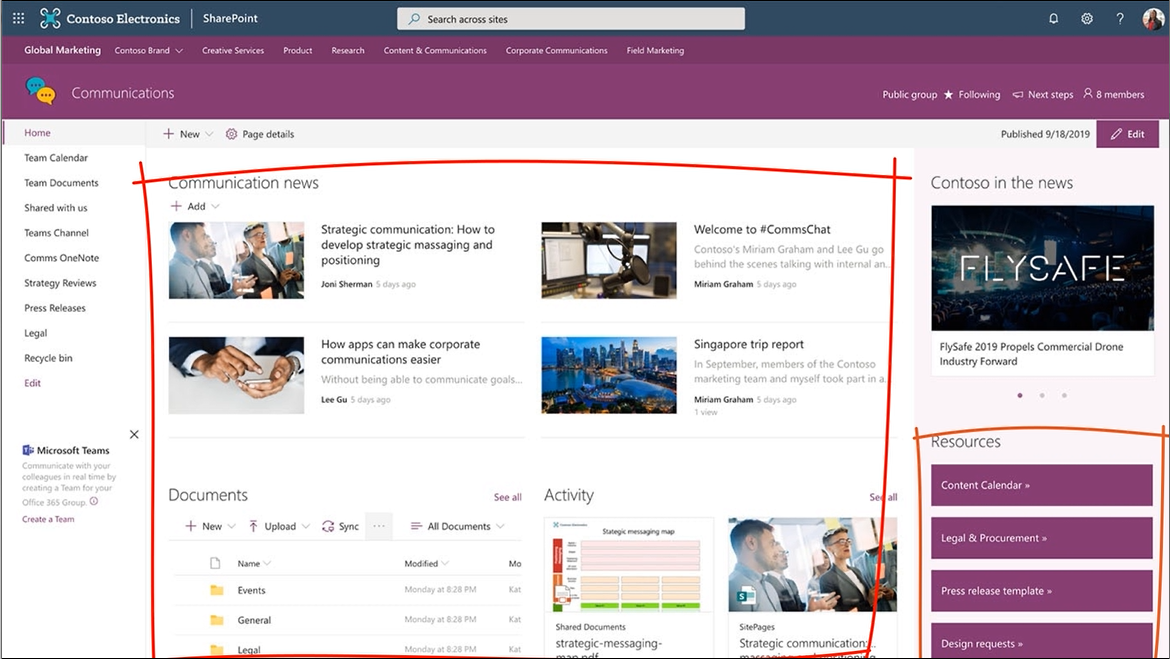Open the settings gear icon
Image resolution: width=1170 pixels, height=659 pixels.
click(x=1087, y=19)
